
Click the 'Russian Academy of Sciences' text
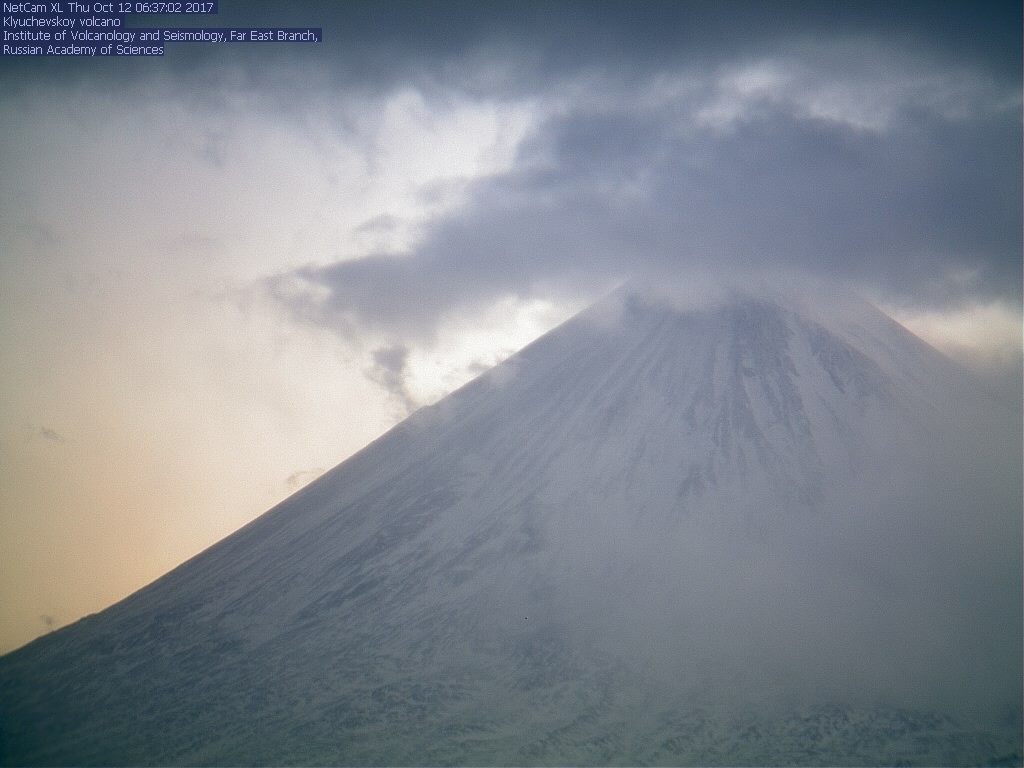83,50
